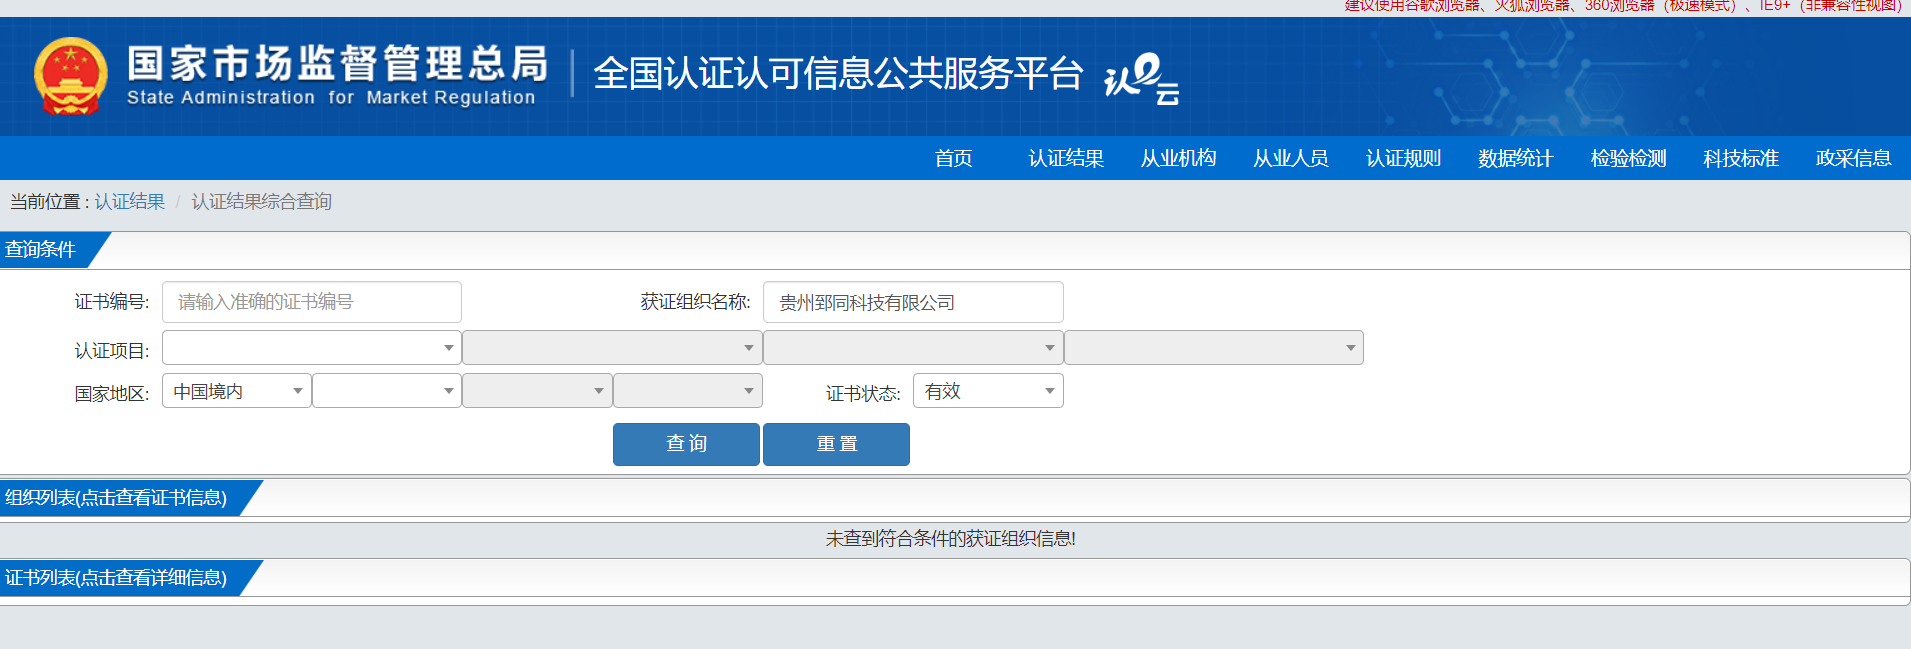
Task: Click the 组织列表 section header
Action: (x=116, y=498)
